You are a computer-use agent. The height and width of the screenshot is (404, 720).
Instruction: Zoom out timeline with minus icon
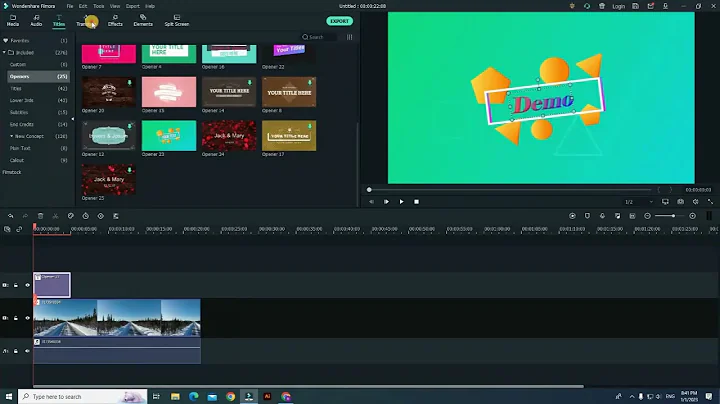pyautogui.click(x=647, y=216)
